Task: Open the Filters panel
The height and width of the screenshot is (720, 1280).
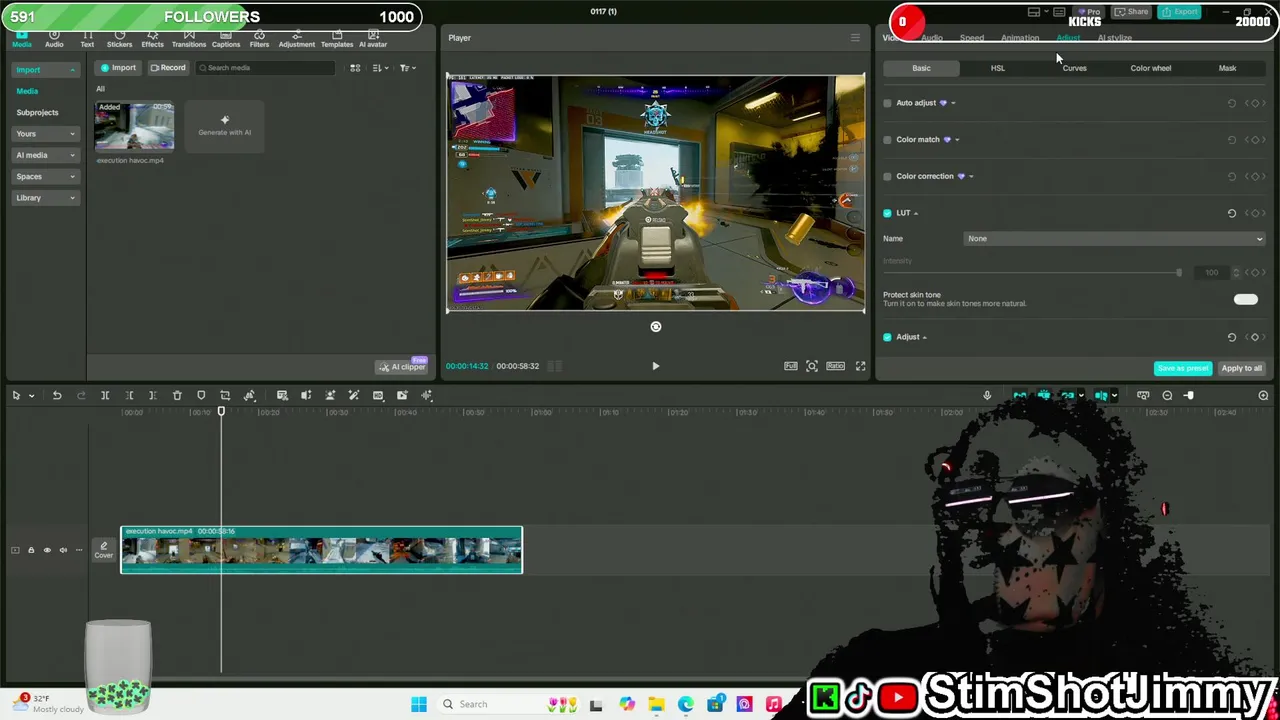Action: tap(259, 40)
